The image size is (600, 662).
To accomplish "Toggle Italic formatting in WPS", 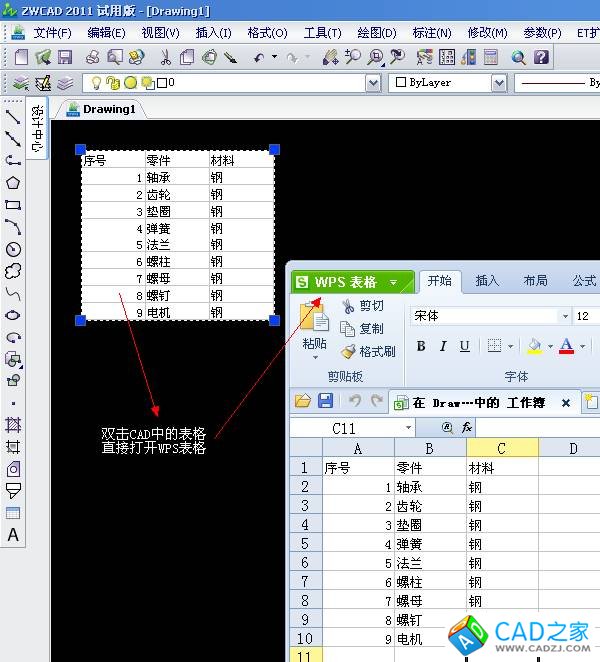I will (443, 346).
